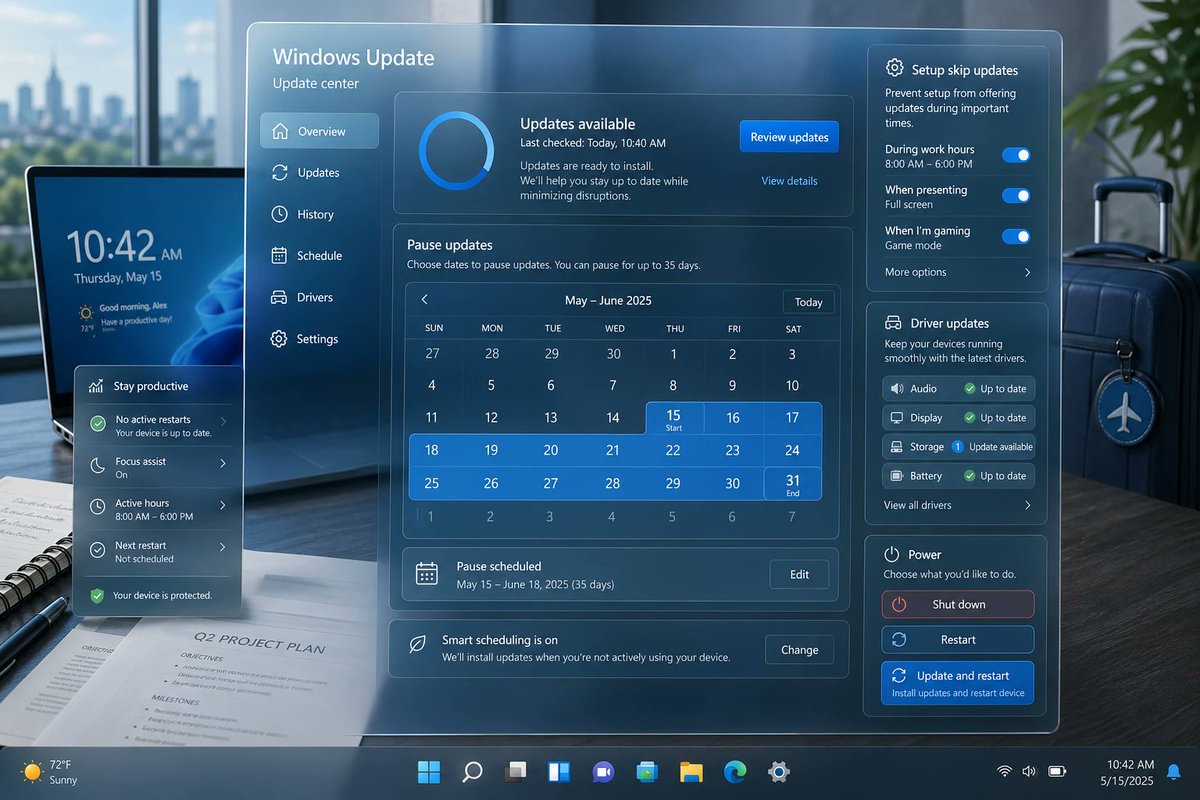Click the Power section icon
Viewport: 1200px width, 800px height.
(x=892, y=554)
